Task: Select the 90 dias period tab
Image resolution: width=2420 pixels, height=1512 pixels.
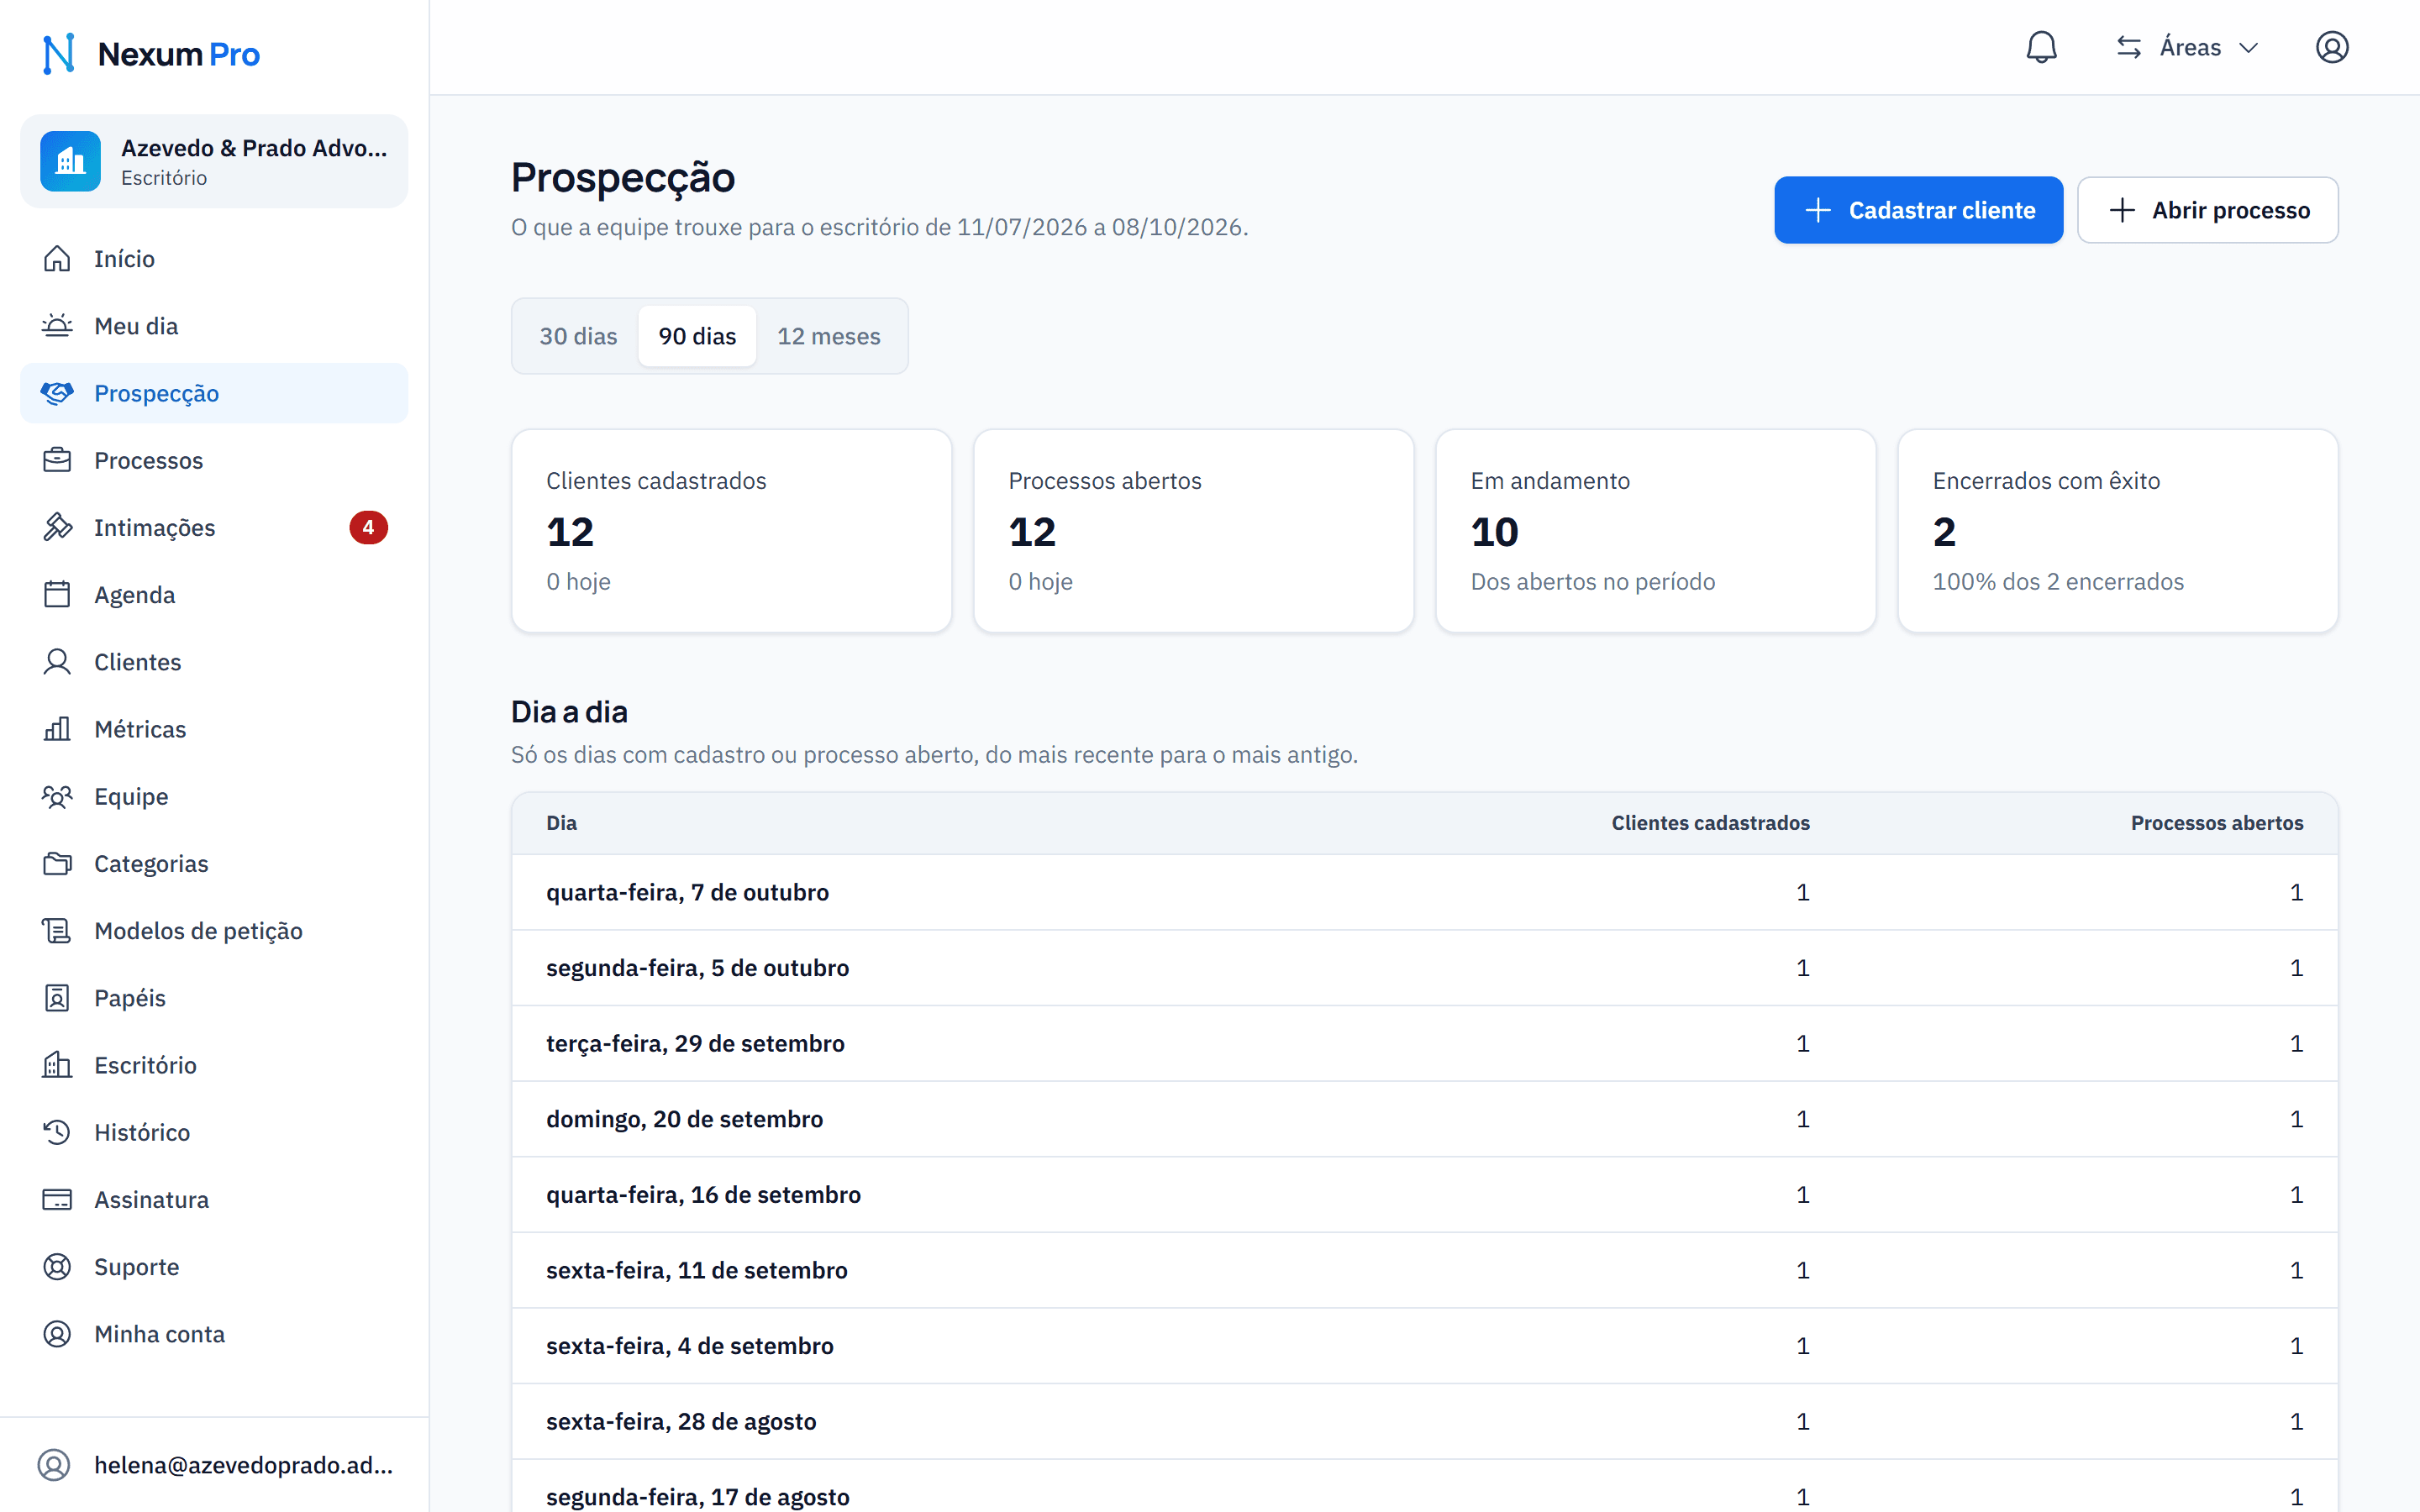Action: coord(697,336)
